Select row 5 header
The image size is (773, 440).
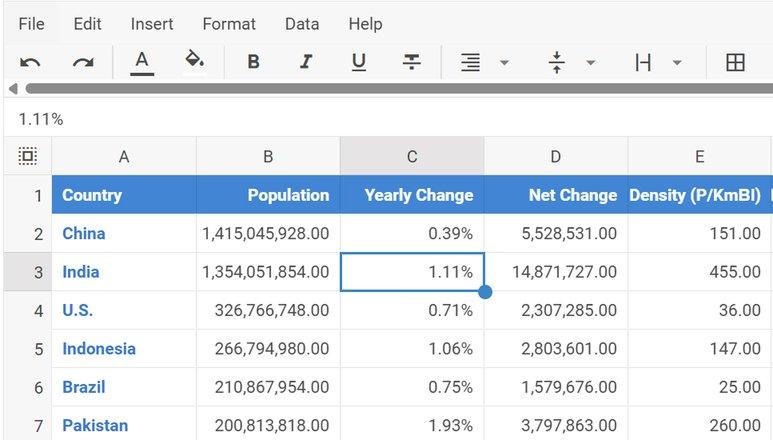click(28, 349)
